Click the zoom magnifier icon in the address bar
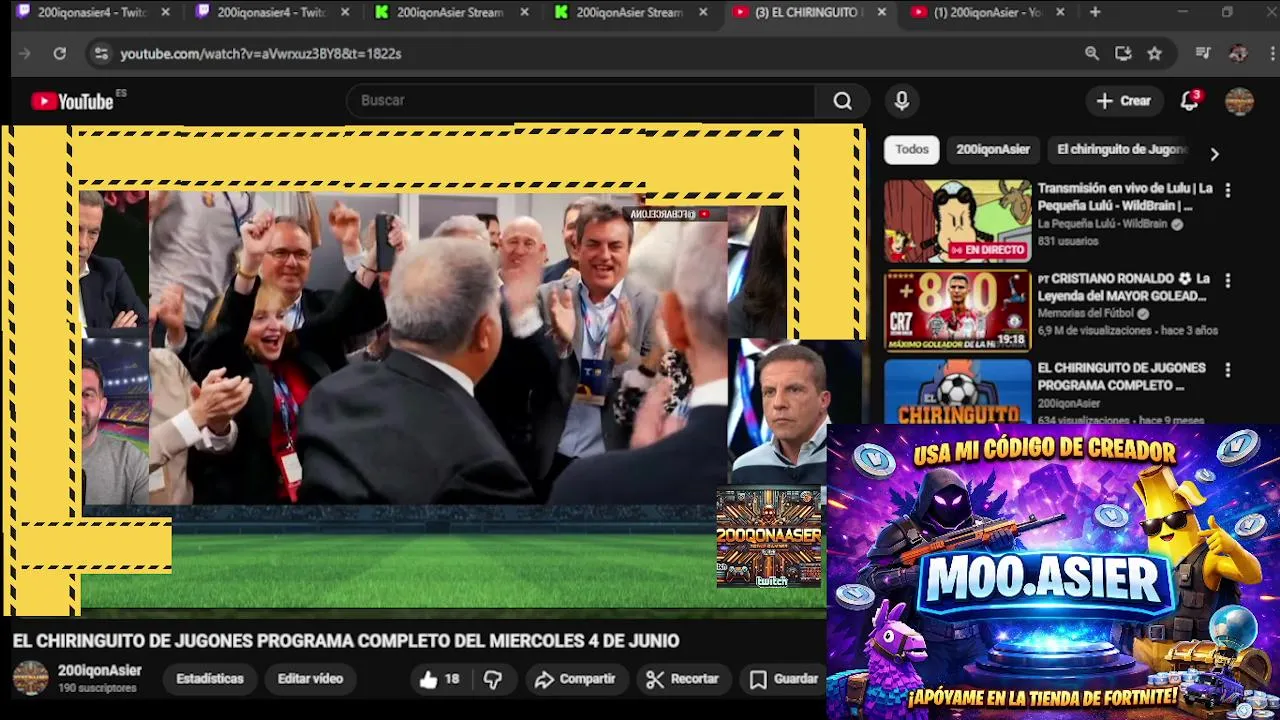Image resolution: width=1280 pixels, height=720 pixels. pos(1092,54)
